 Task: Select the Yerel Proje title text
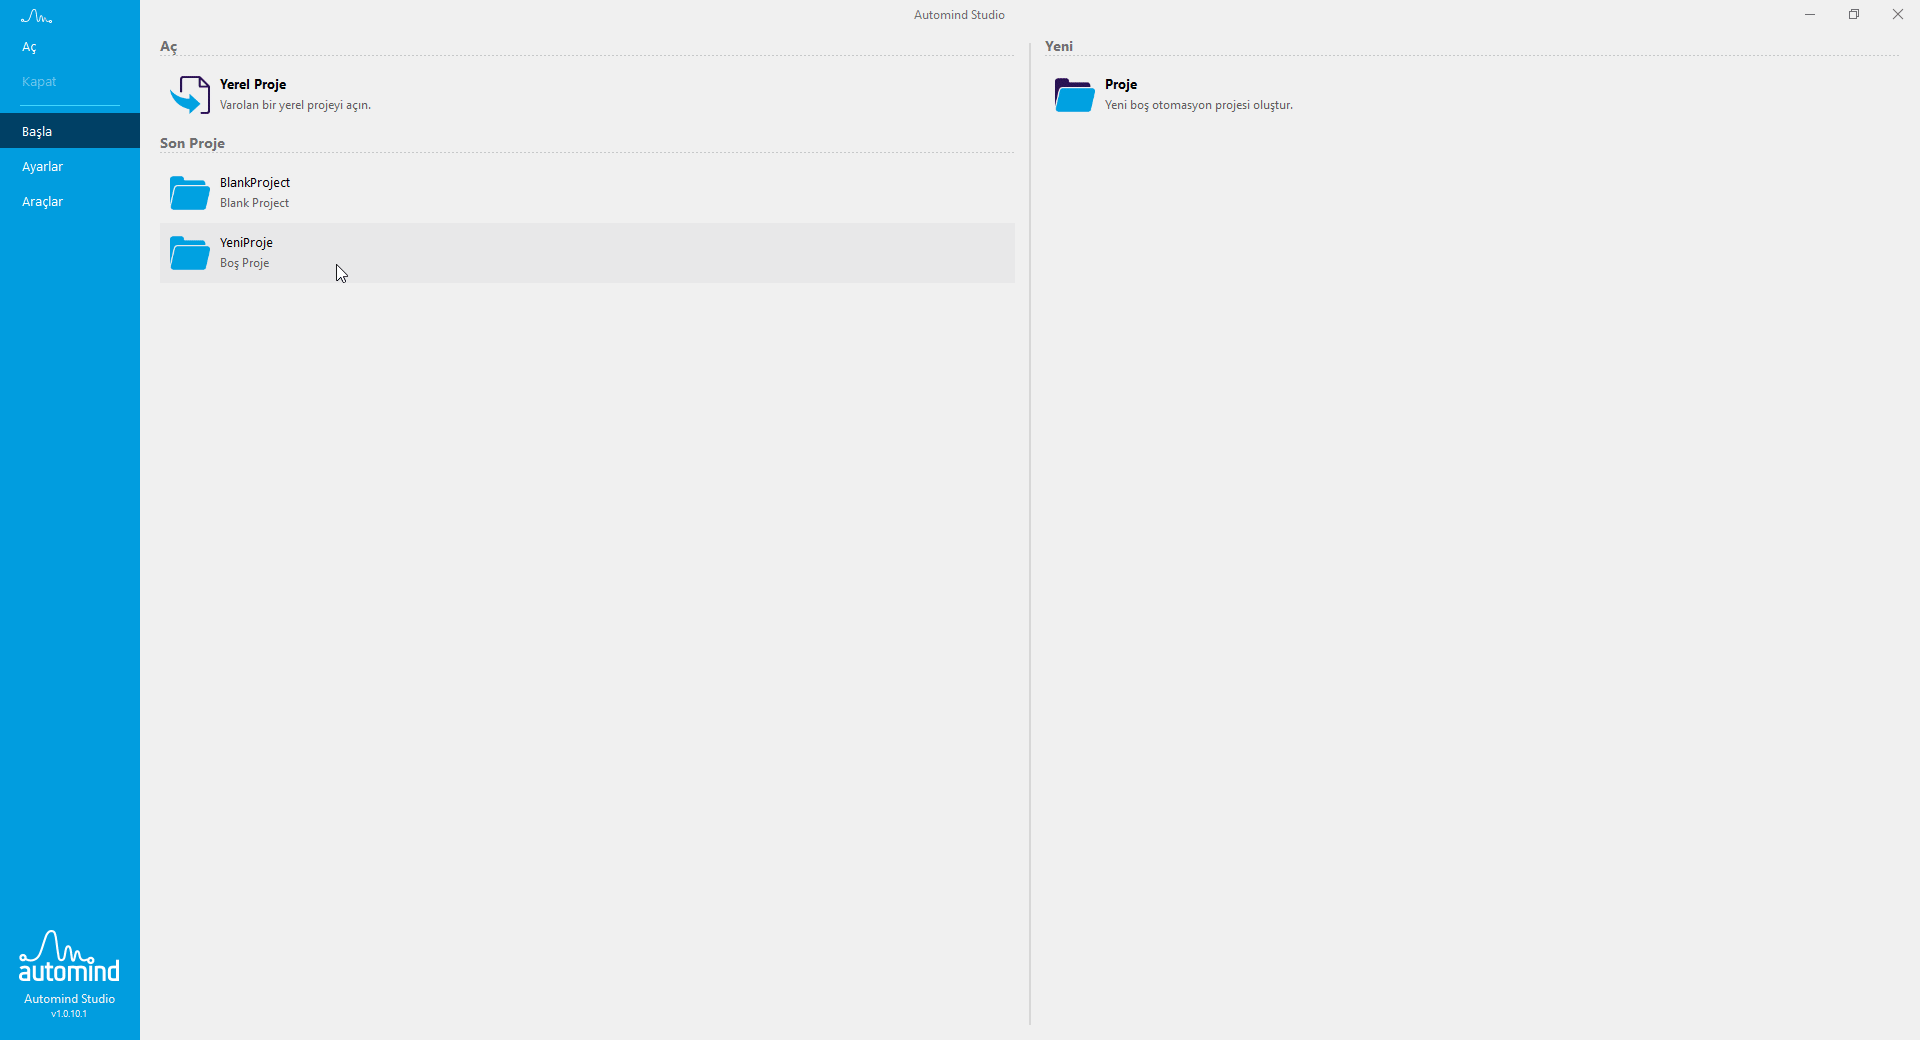(253, 84)
